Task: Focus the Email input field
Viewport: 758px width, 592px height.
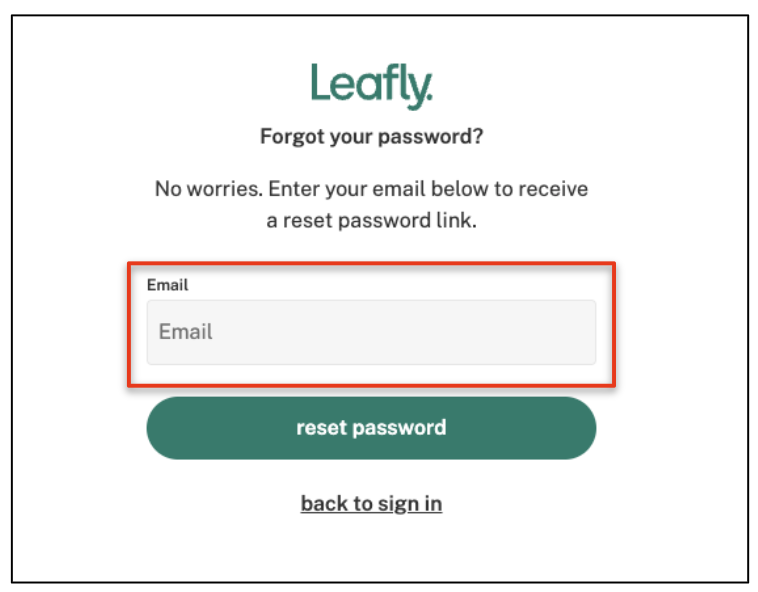Action: [371, 332]
